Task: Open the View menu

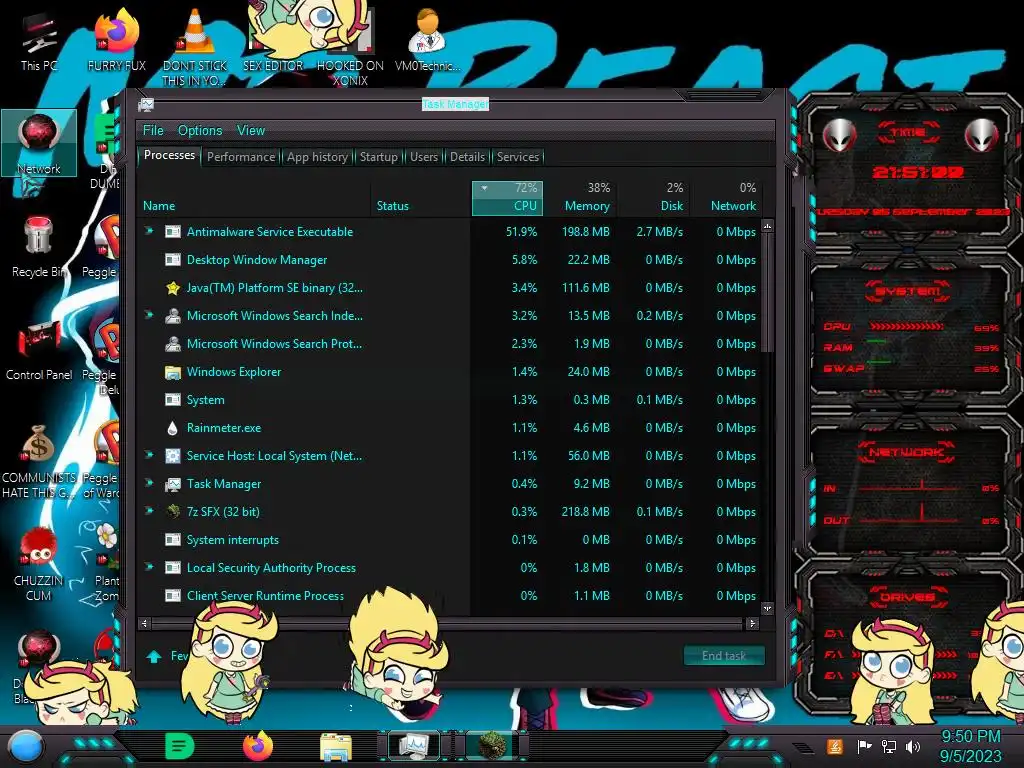Action: coord(251,131)
